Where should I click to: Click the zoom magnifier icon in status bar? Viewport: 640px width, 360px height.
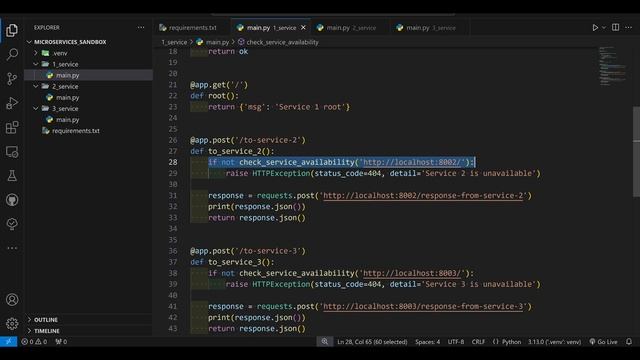(324, 342)
